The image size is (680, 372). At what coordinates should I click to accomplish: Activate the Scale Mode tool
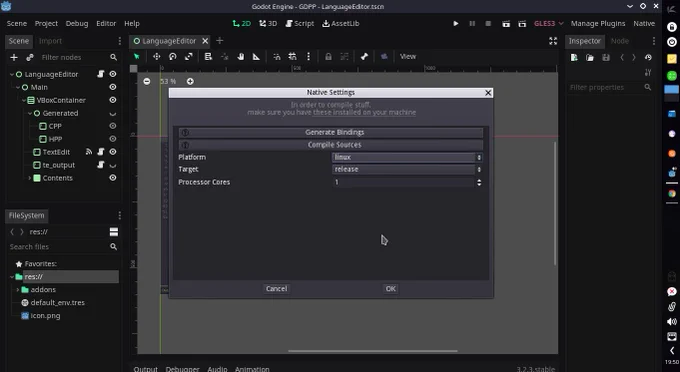189,57
